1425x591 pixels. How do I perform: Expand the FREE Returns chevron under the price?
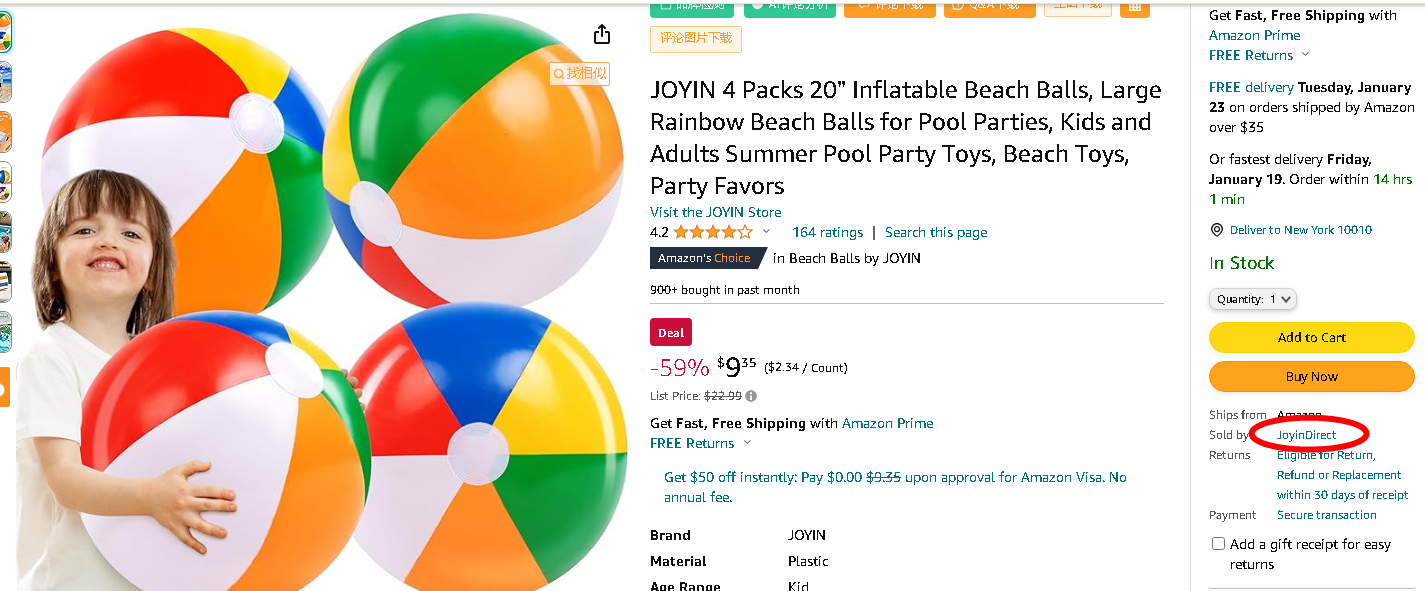pos(747,443)
